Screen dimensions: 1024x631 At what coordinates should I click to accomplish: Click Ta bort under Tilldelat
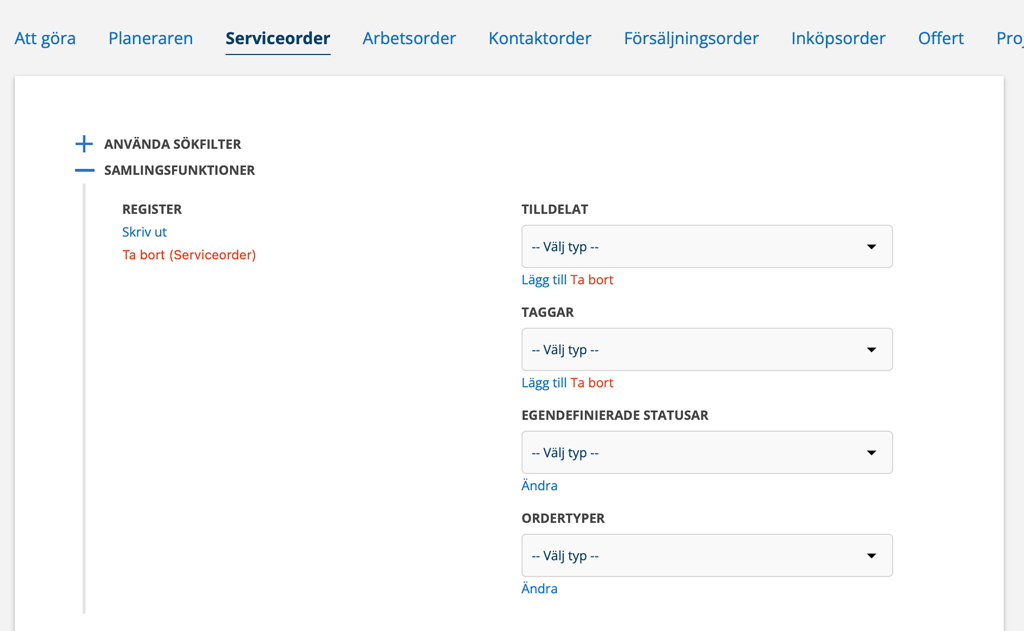coord(592,280)
